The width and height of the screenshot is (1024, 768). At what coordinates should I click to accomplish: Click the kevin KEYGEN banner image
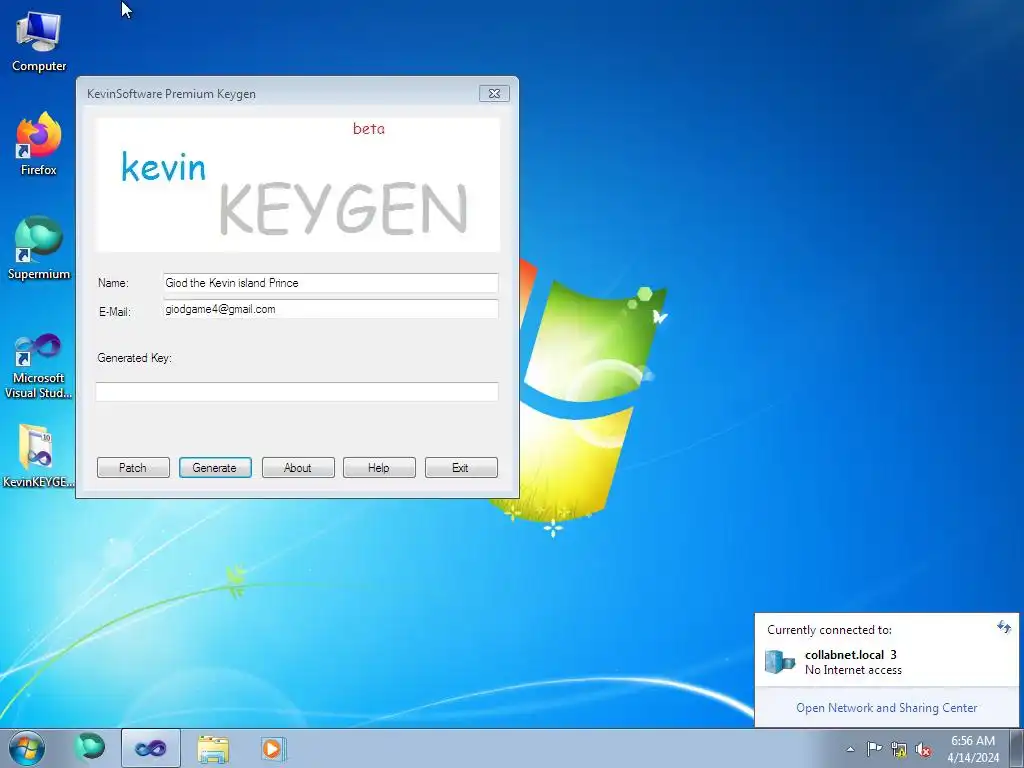coord(297,185)
